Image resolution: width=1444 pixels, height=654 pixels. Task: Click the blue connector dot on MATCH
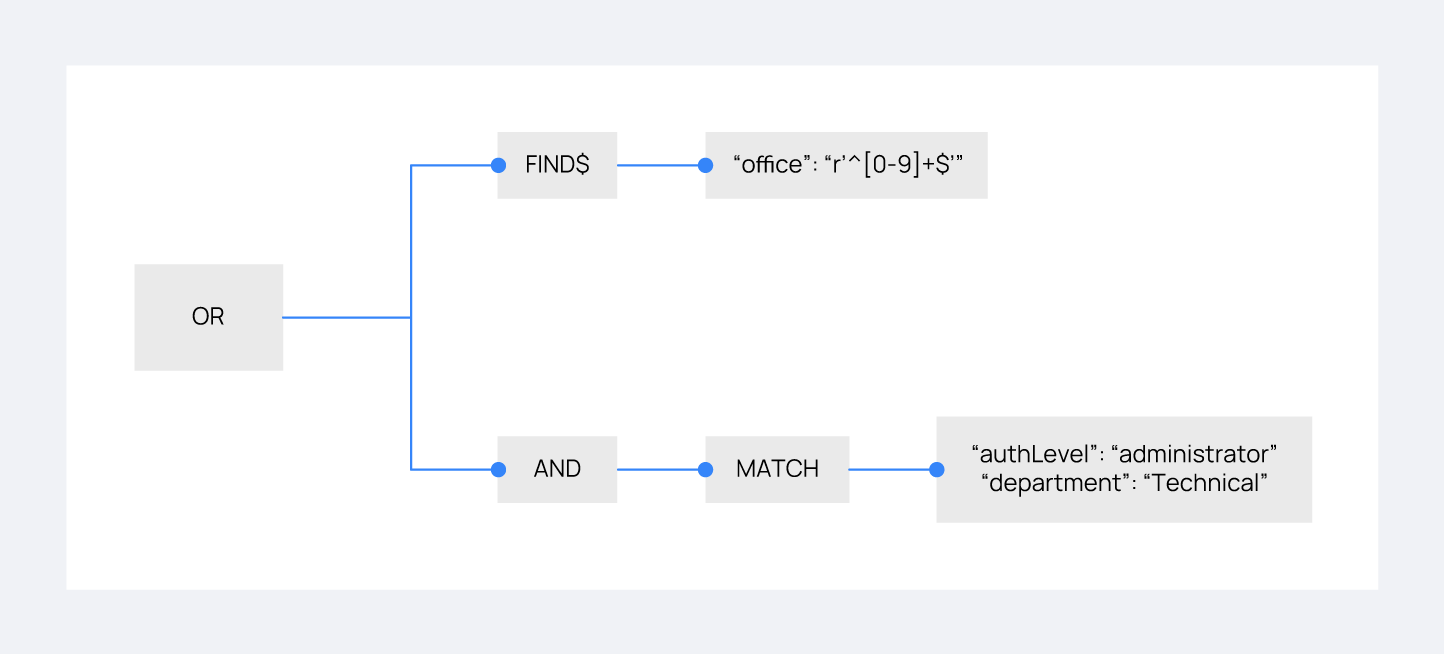click(x=706, y=469)
